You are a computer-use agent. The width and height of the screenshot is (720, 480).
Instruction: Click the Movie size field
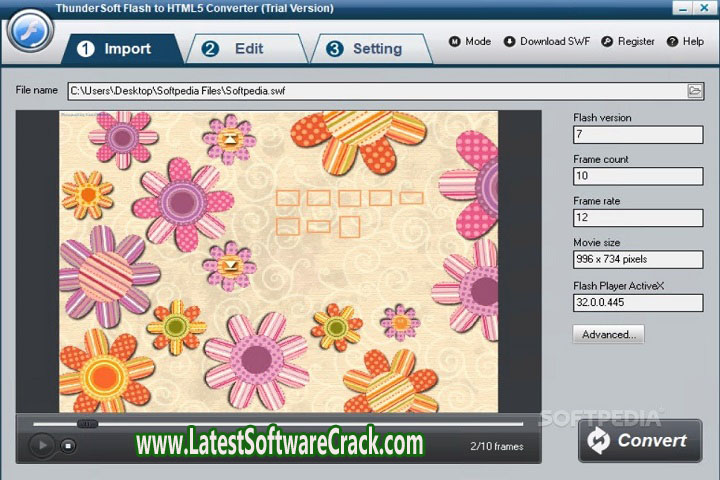click(638, 259)
